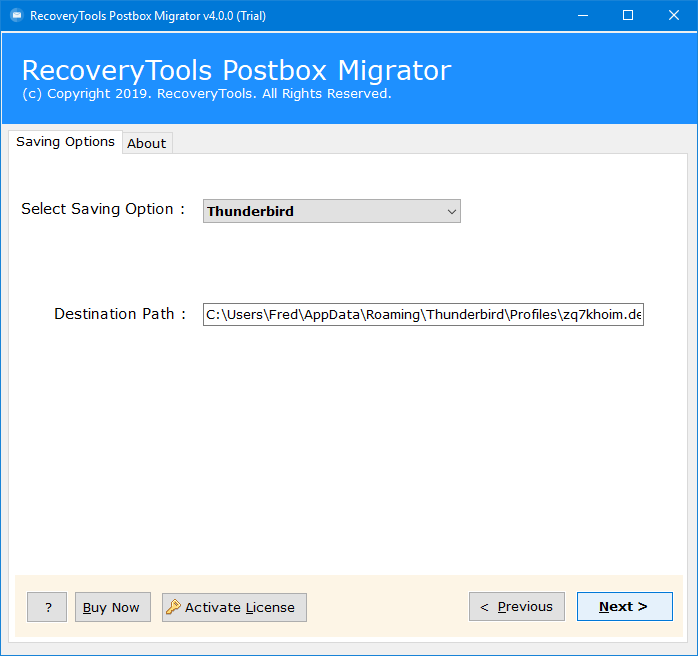
Task: Go back with the Previous button
Action: point(517,607)
